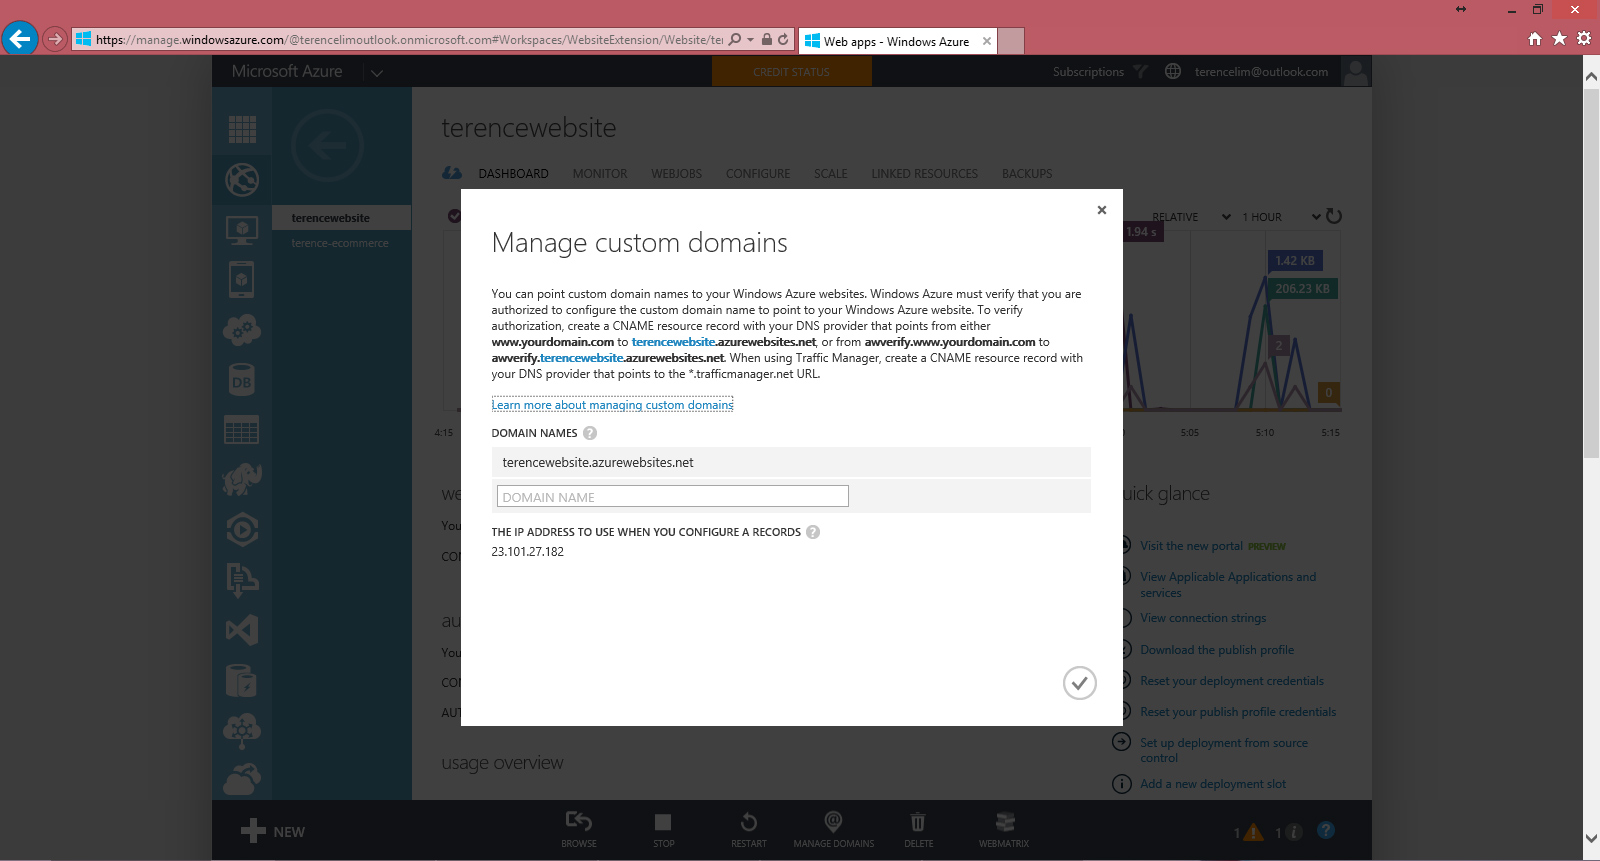Click the NEW button in command bar

coord(273,831)
